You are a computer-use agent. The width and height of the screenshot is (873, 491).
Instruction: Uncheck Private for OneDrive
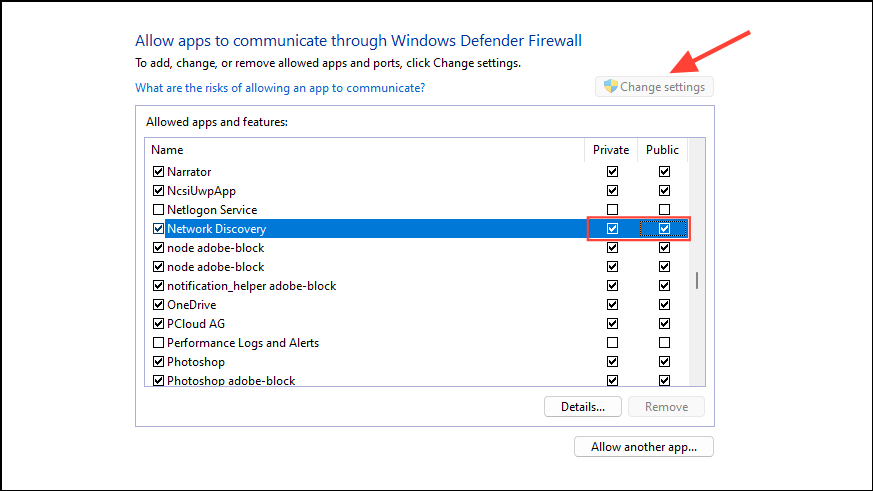[x=612, y=305]
